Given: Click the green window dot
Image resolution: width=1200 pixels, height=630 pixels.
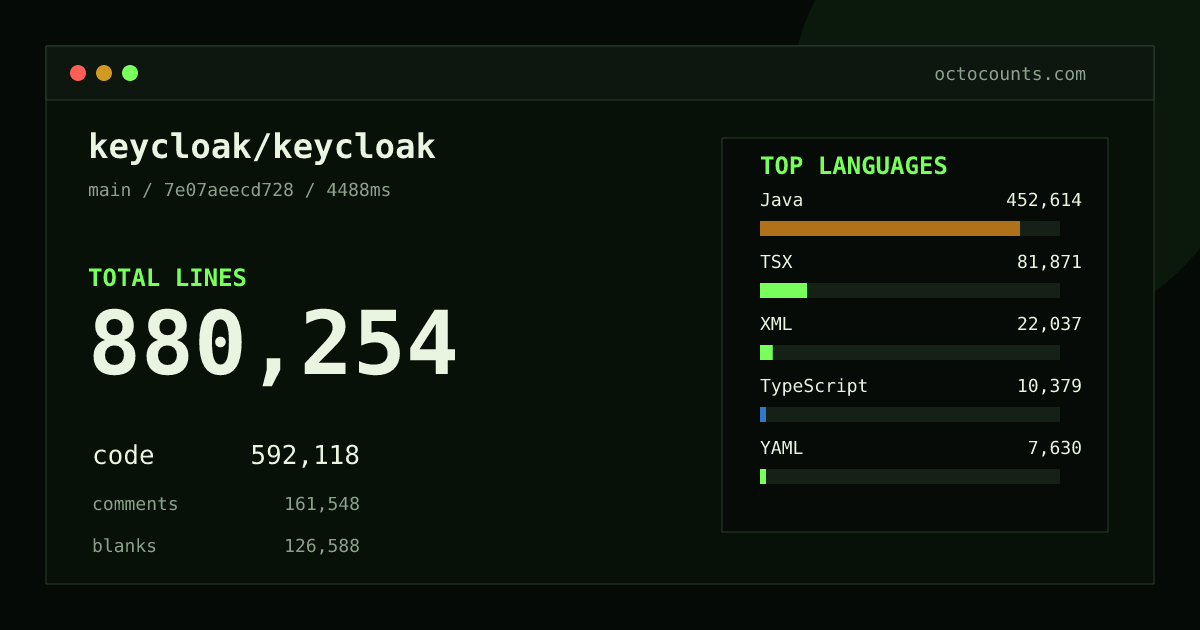Looking at the screenshot, I should pyautogui.click(x=130, y=73).
